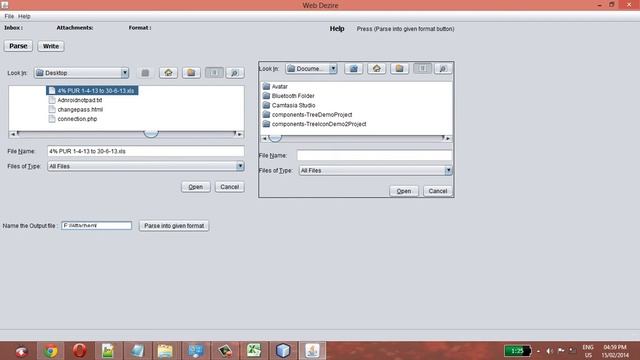Screen dimensions: 640x360
Task: Create new folder in Desktop file chooser
Action: 191,73
